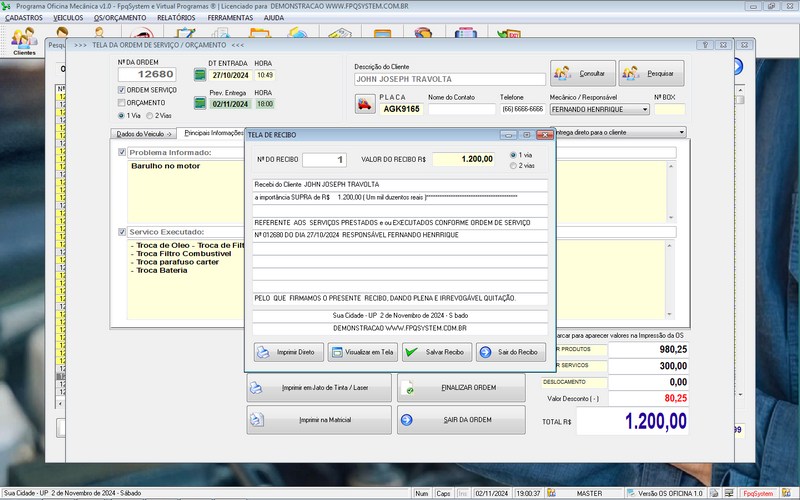Open the RELATÓRIOS menu
Image resolution: width=800 pixels, height=500 pixels.
[176, 18]
